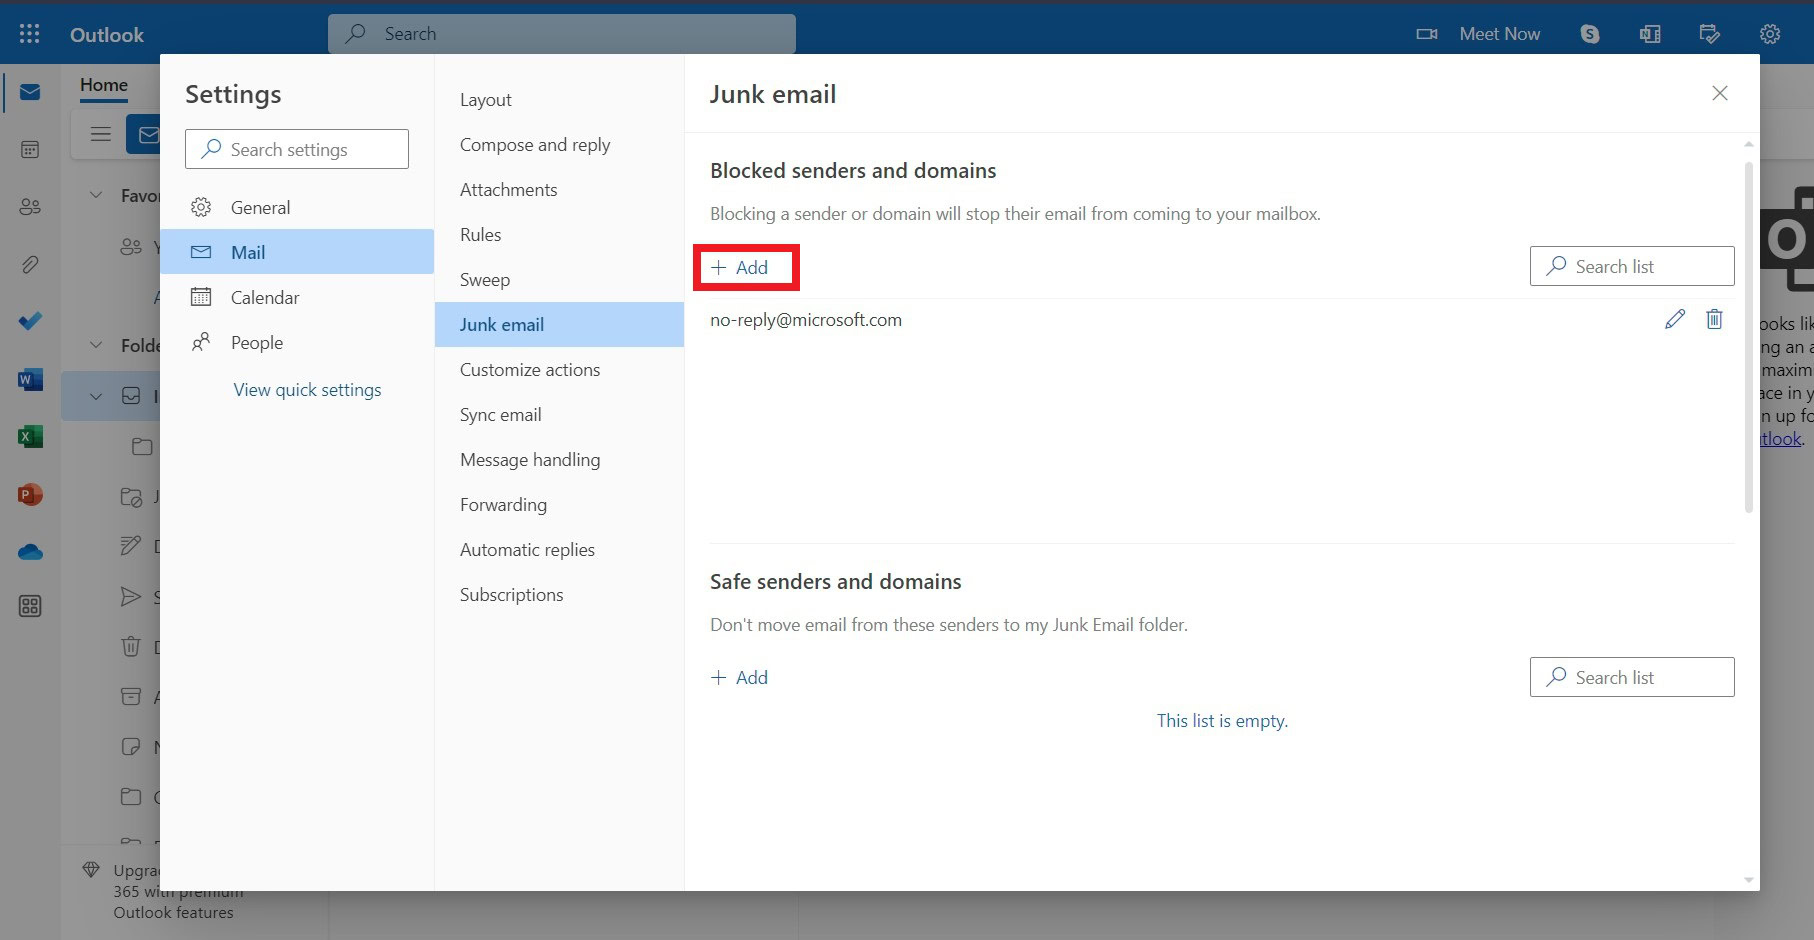Open the People icon in the left rail

pyautogui.click(x=30, y=207)
